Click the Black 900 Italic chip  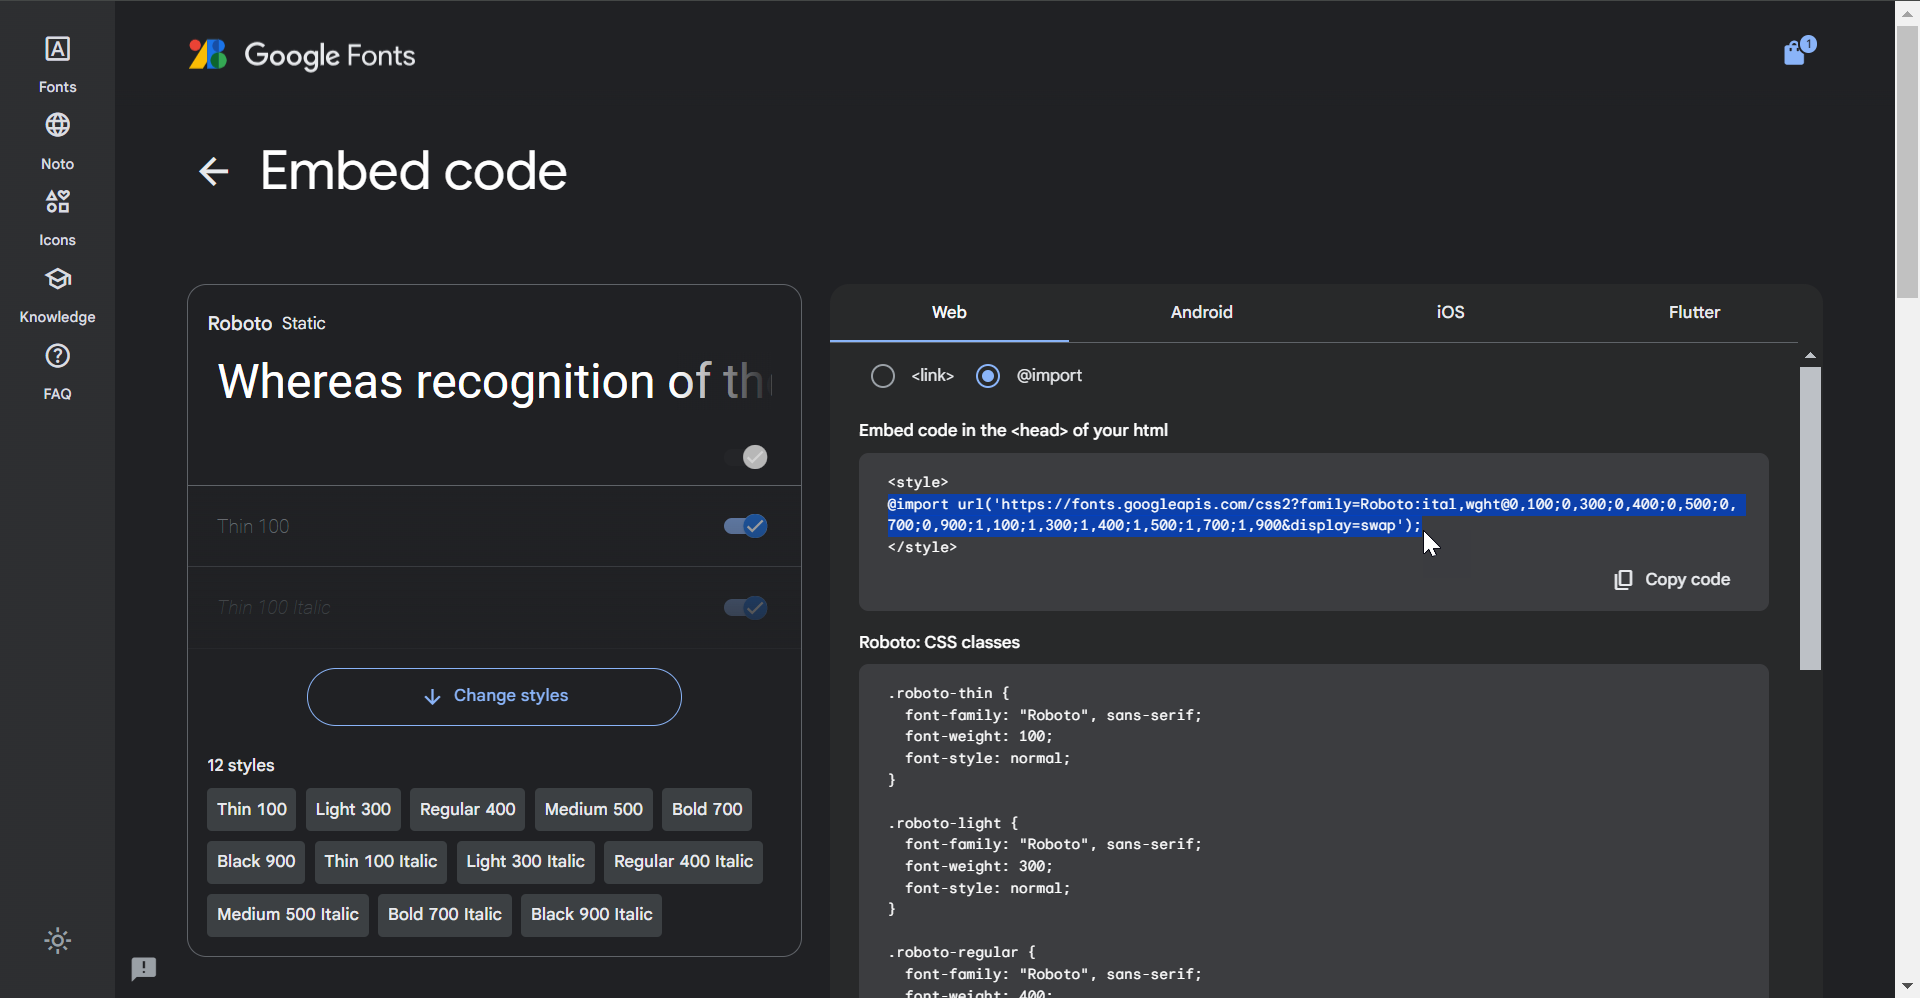pyautogui.click(x=591, y=914)
